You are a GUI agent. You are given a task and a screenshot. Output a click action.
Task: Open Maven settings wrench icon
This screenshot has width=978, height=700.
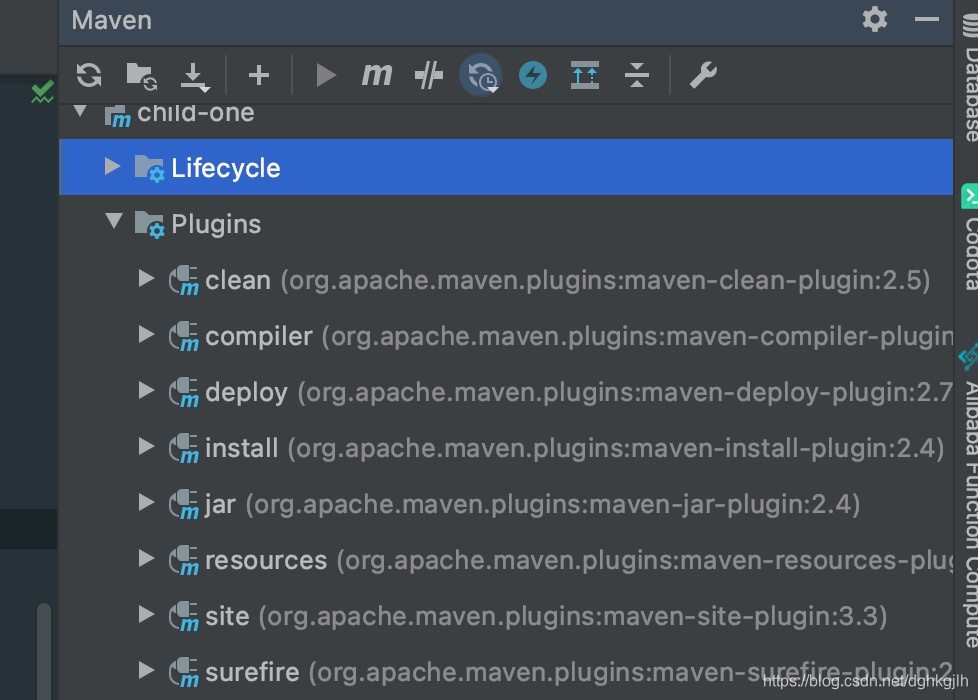(702, 75)
